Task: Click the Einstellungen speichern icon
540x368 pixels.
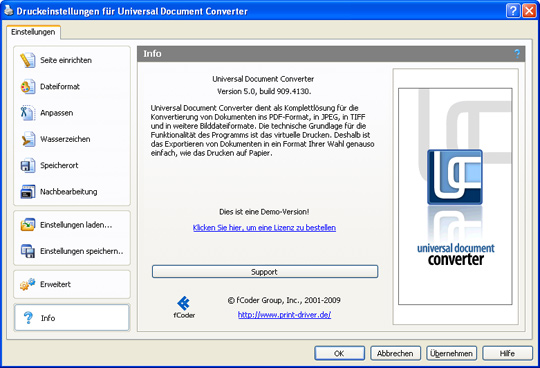Action: coord(28,251)
